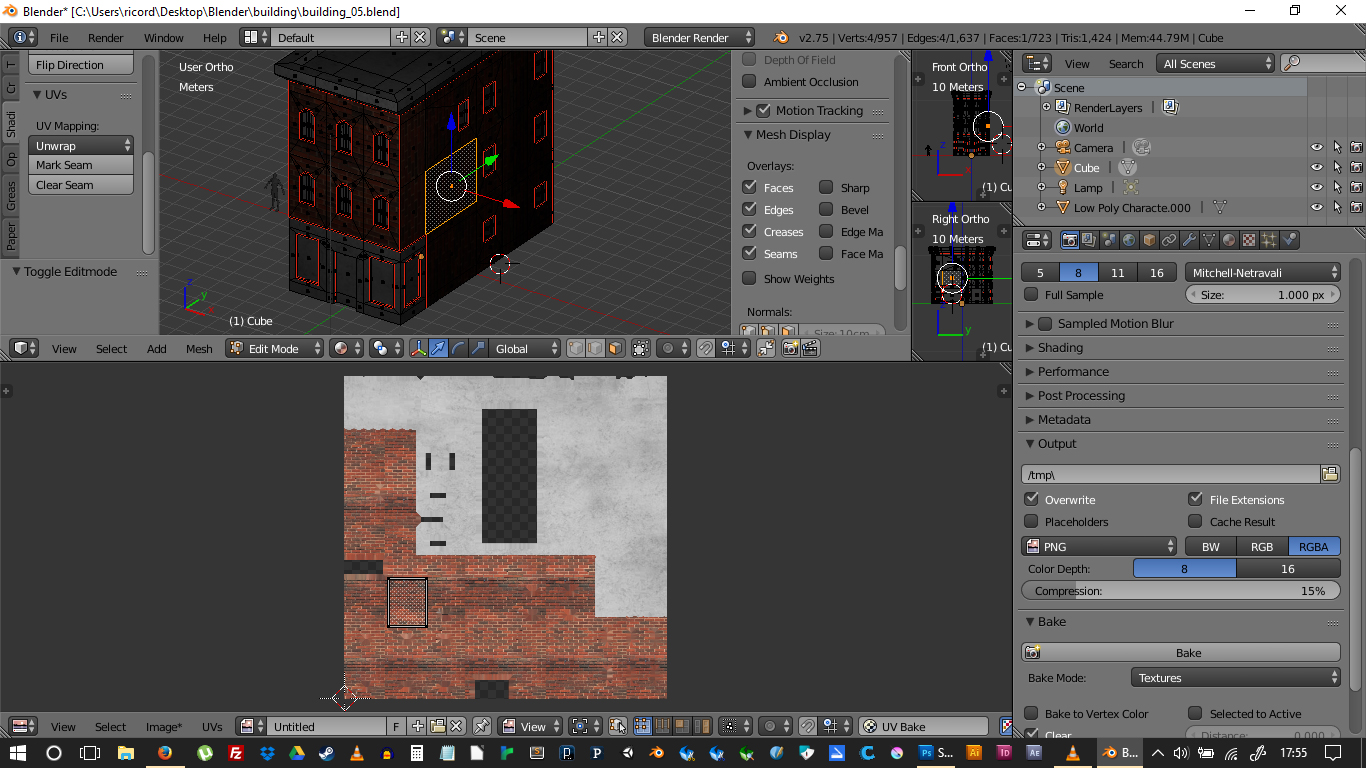1366x768 pixels.
Task: Open the Material properties tab icon
Action: [1229, 240]
